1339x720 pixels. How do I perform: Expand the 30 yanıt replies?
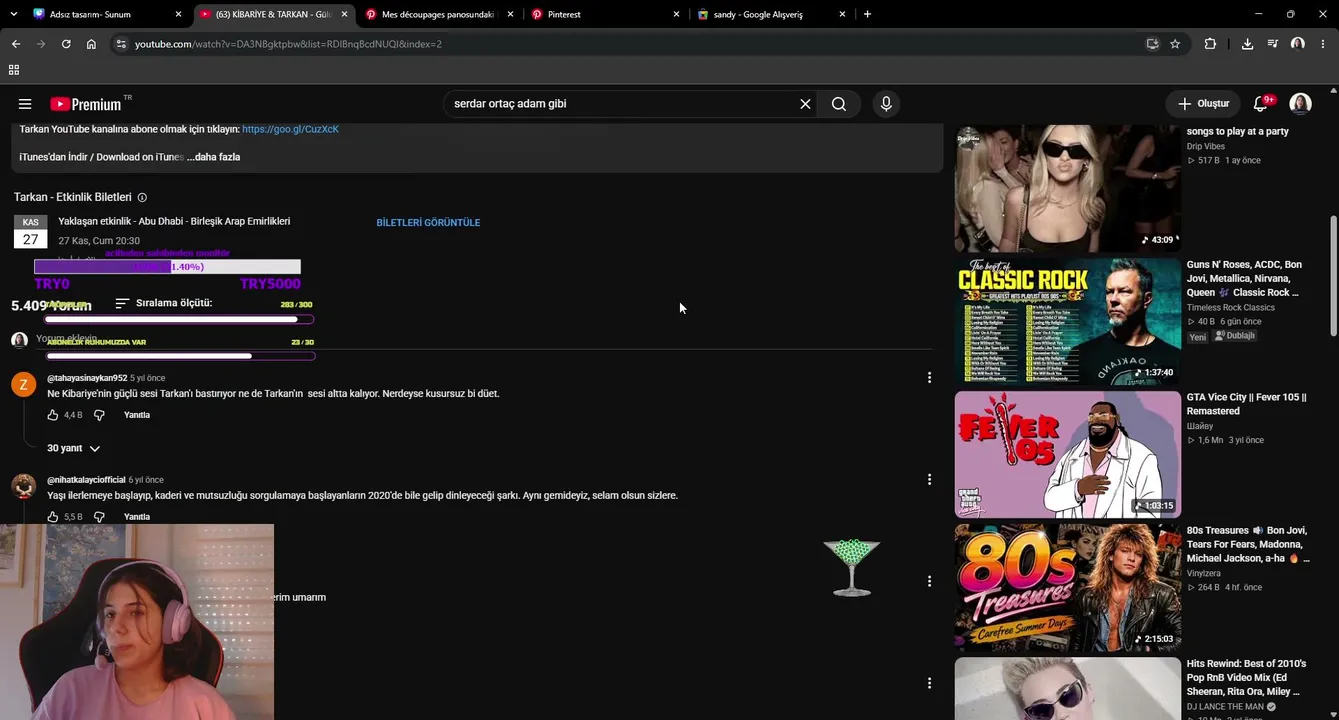coord(74,448)
